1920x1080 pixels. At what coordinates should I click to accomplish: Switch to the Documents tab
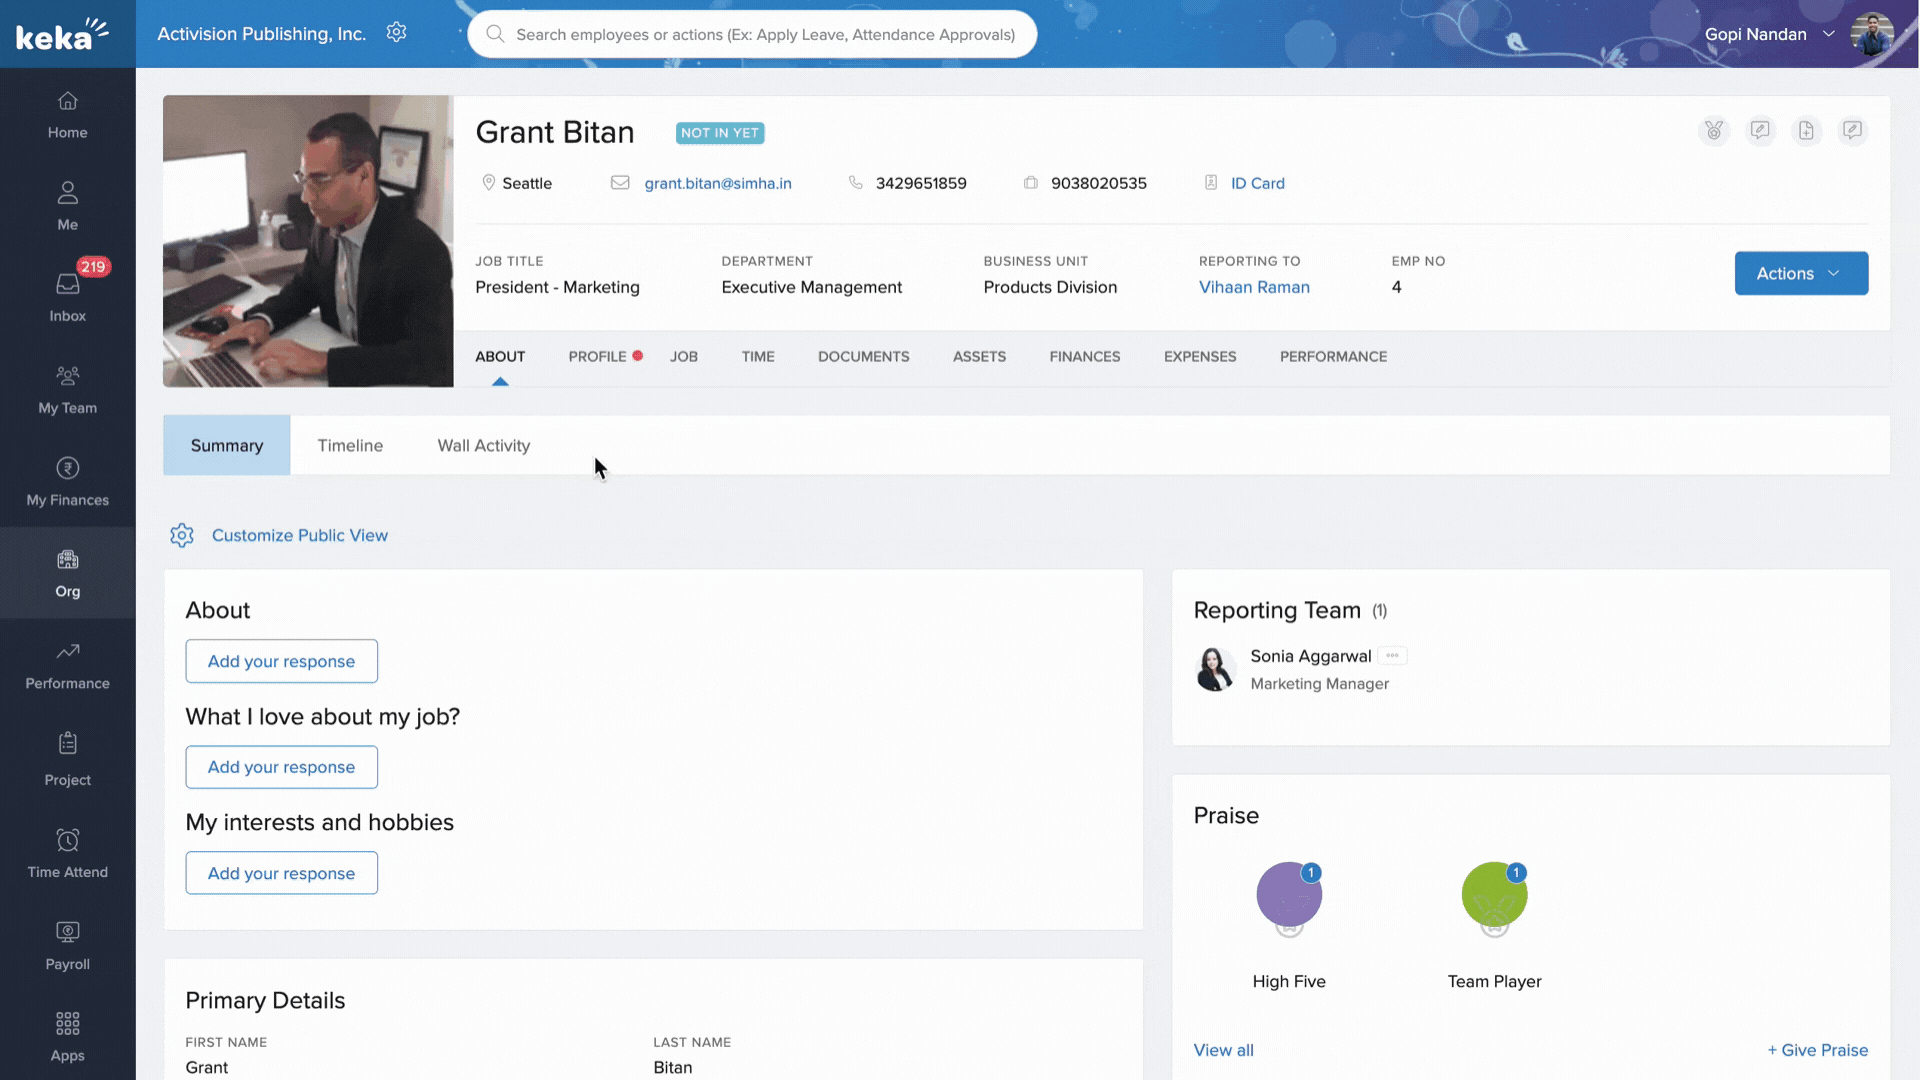(863, 357)
